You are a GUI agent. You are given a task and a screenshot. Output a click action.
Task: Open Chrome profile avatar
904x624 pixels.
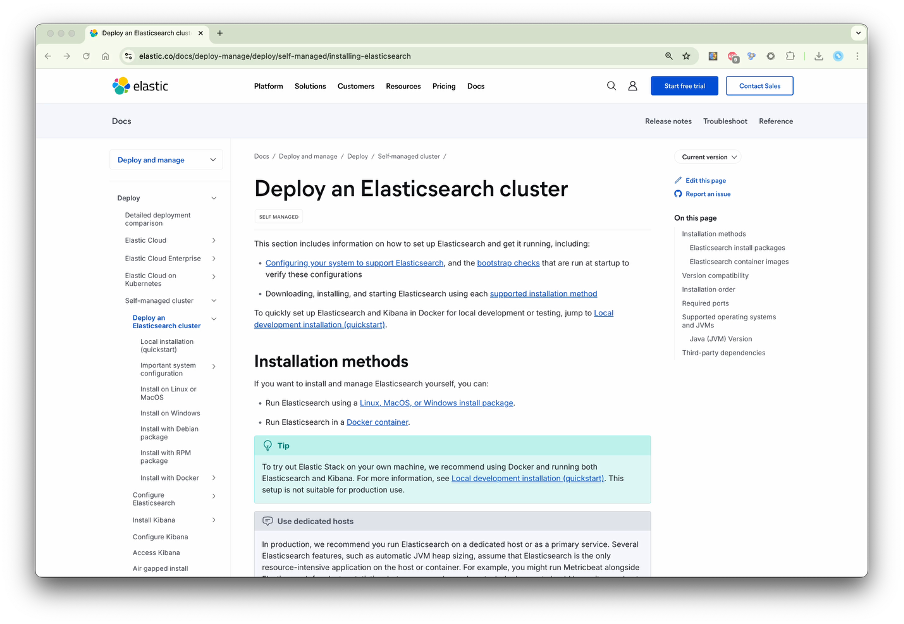(x=838, y=56)
